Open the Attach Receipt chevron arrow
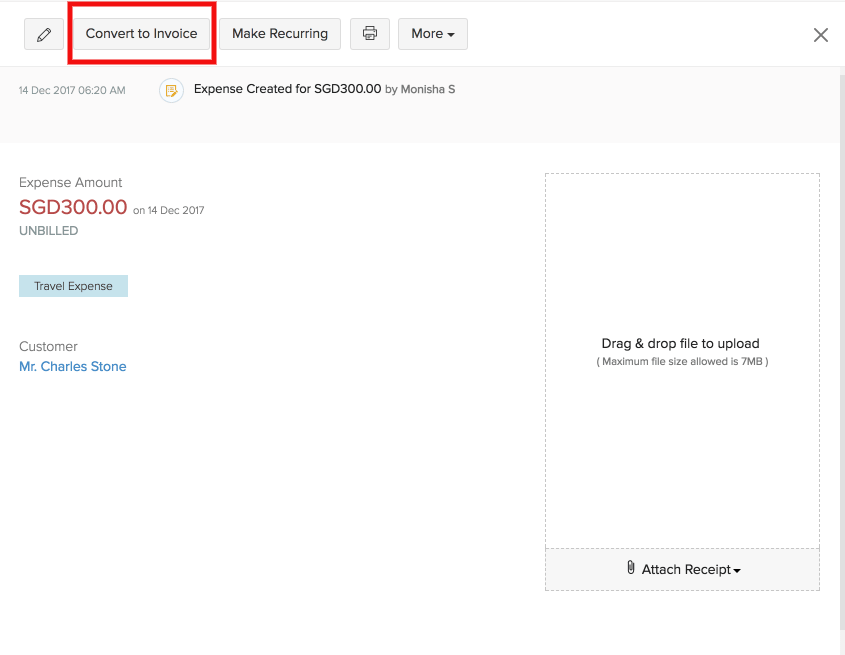The height and width of the screenshot is (655, 845). click(735, 569)
